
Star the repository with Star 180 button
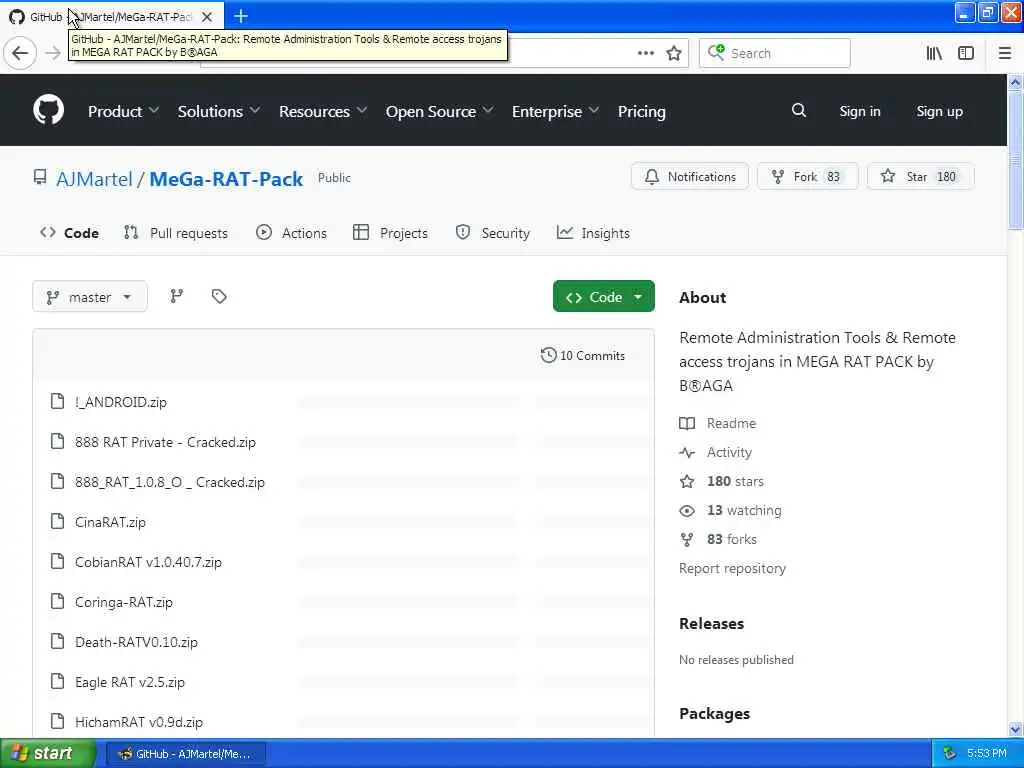pos(920,176)
